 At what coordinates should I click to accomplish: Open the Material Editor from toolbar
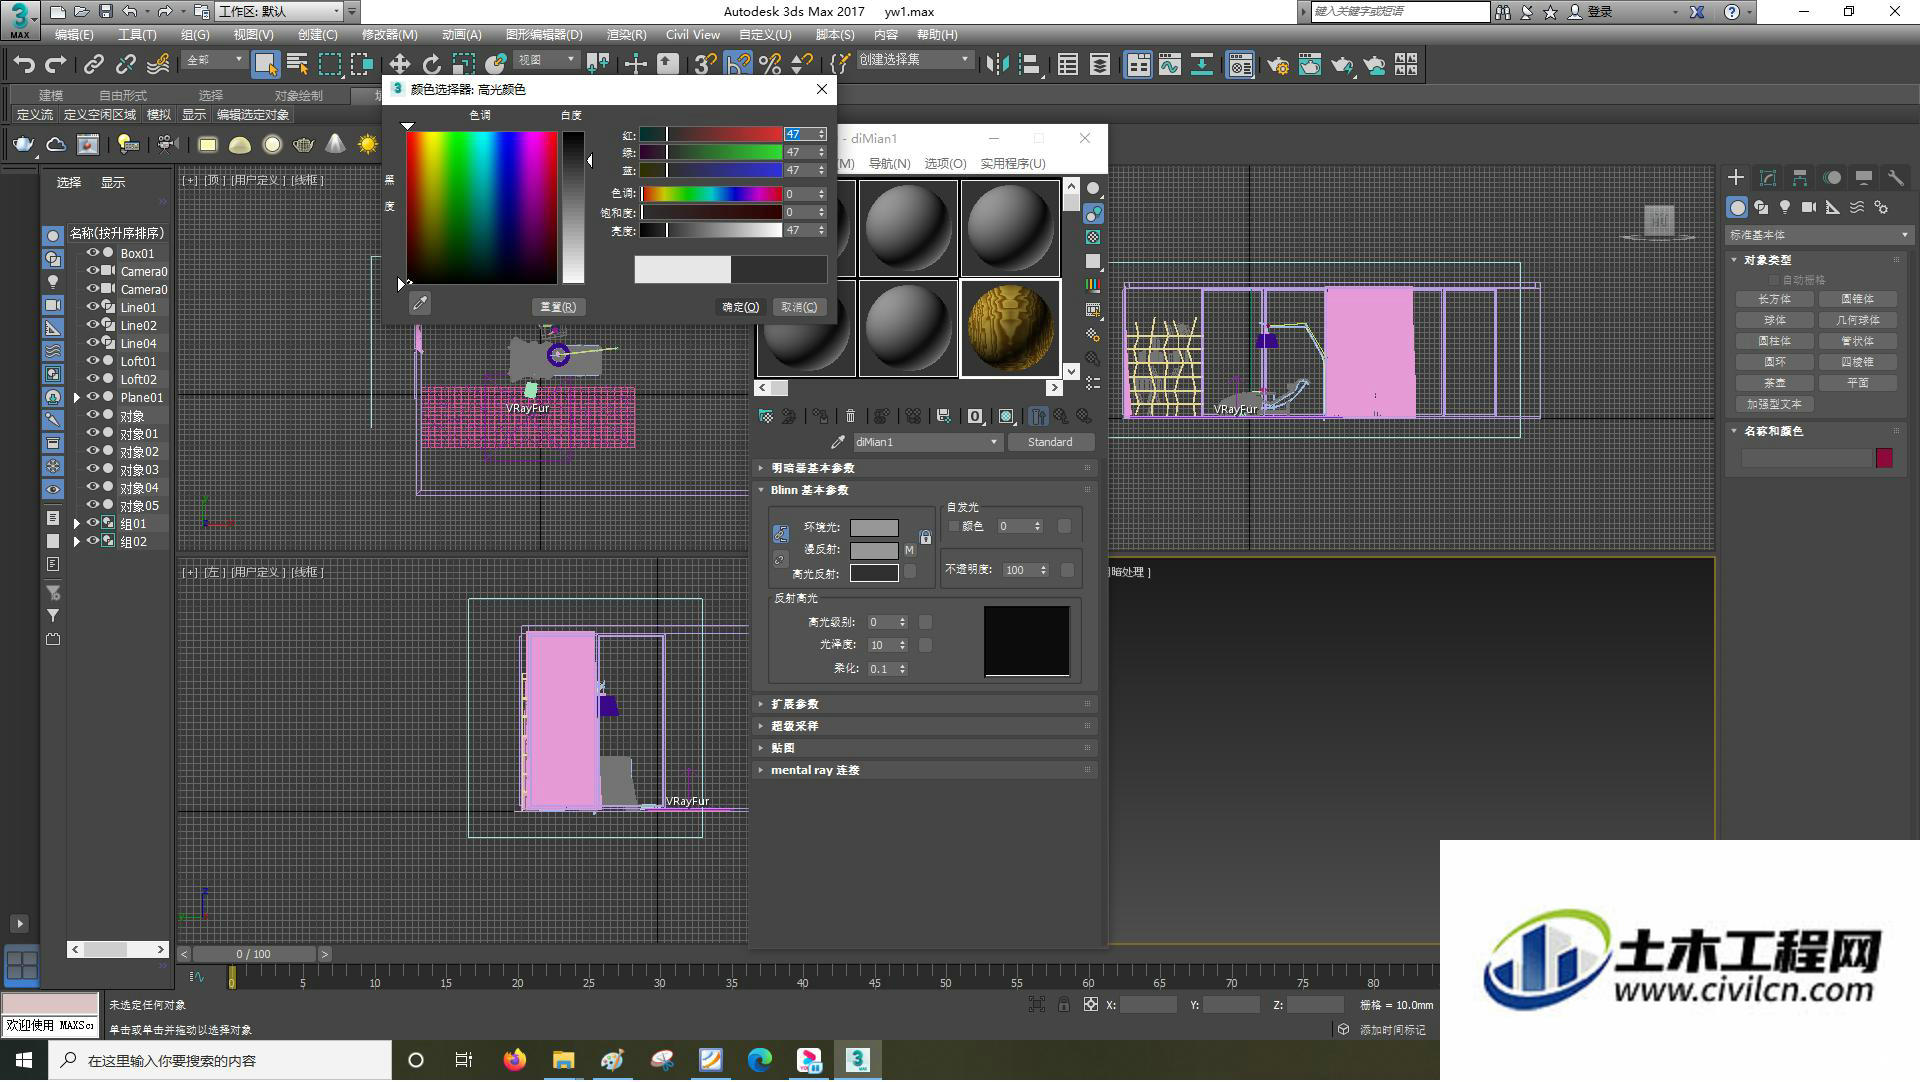coord(1240,65)
